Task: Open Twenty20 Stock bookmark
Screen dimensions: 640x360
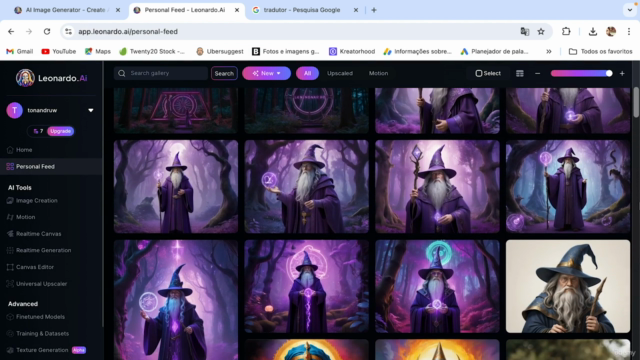Action: coord(152,51)
